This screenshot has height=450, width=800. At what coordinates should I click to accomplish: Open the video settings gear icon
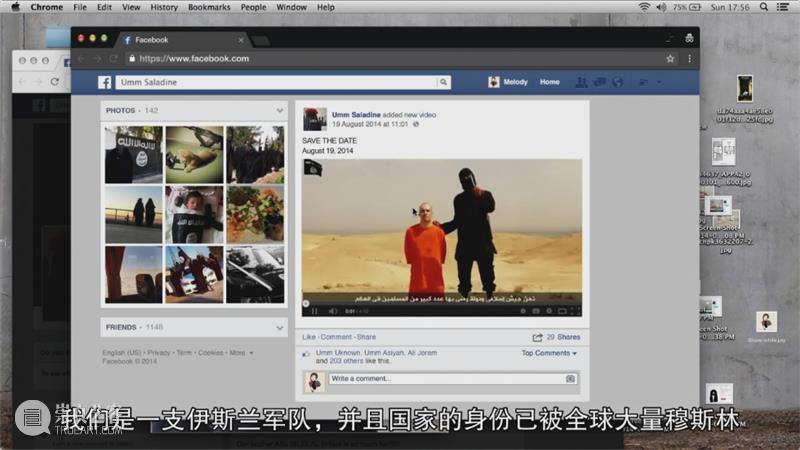pos(549,311)
